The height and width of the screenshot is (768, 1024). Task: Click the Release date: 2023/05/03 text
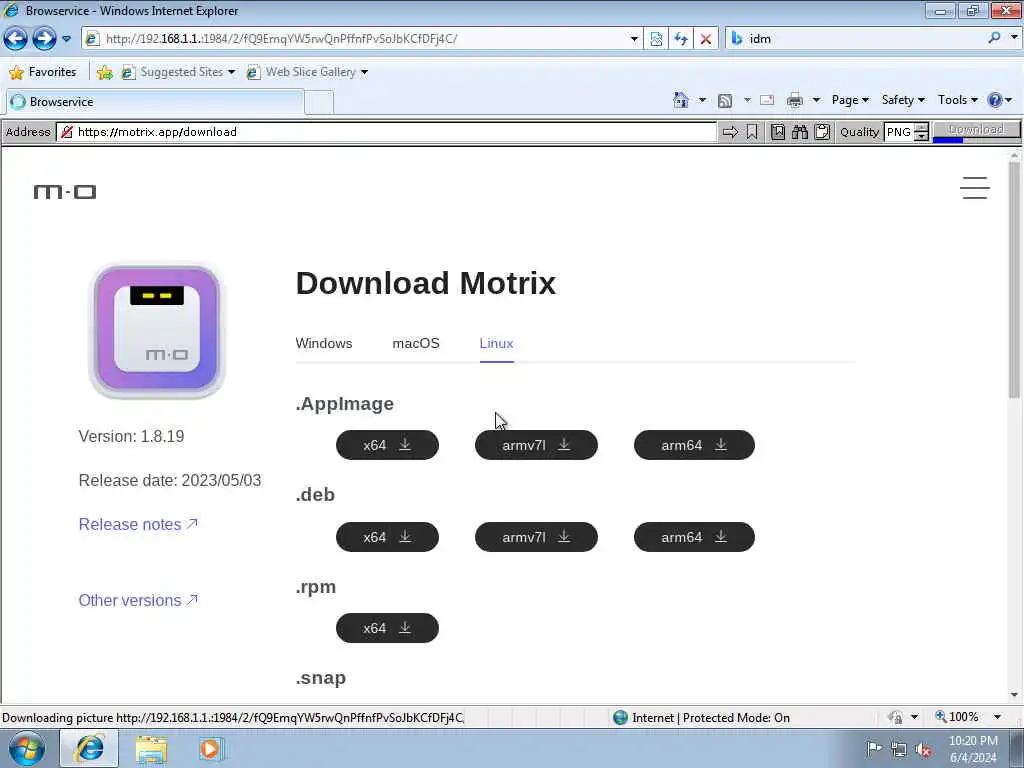pos(170,481)
